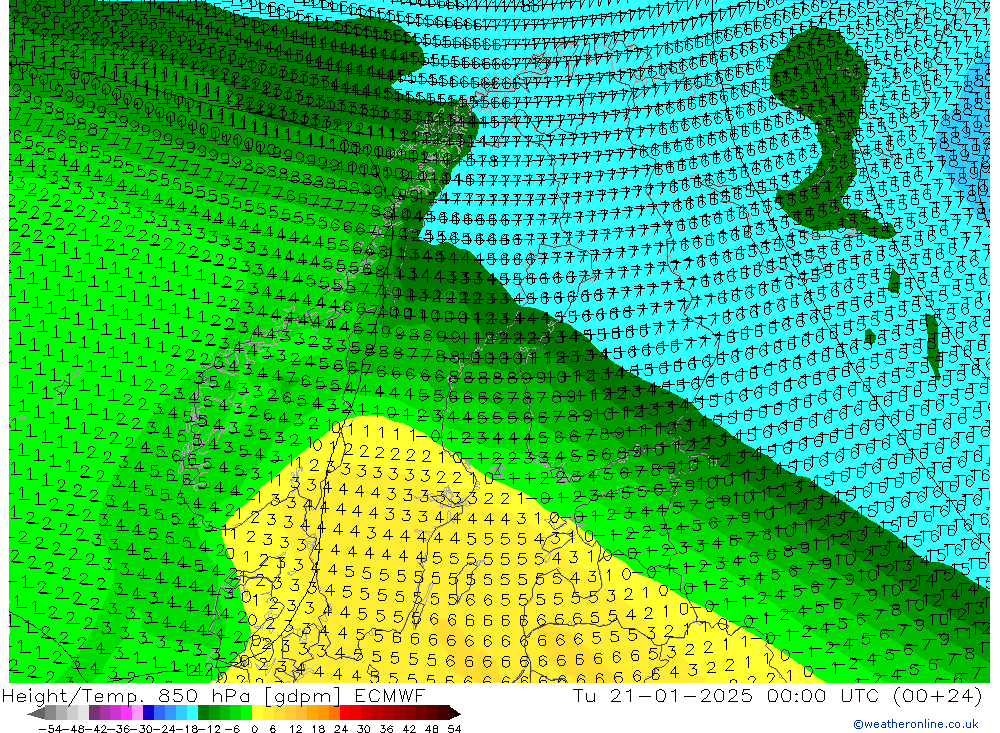The width and height of the screenshot is (1000, 733).
Task: Click the bright yellow legend swatch above 0
Action: (258, 713)
